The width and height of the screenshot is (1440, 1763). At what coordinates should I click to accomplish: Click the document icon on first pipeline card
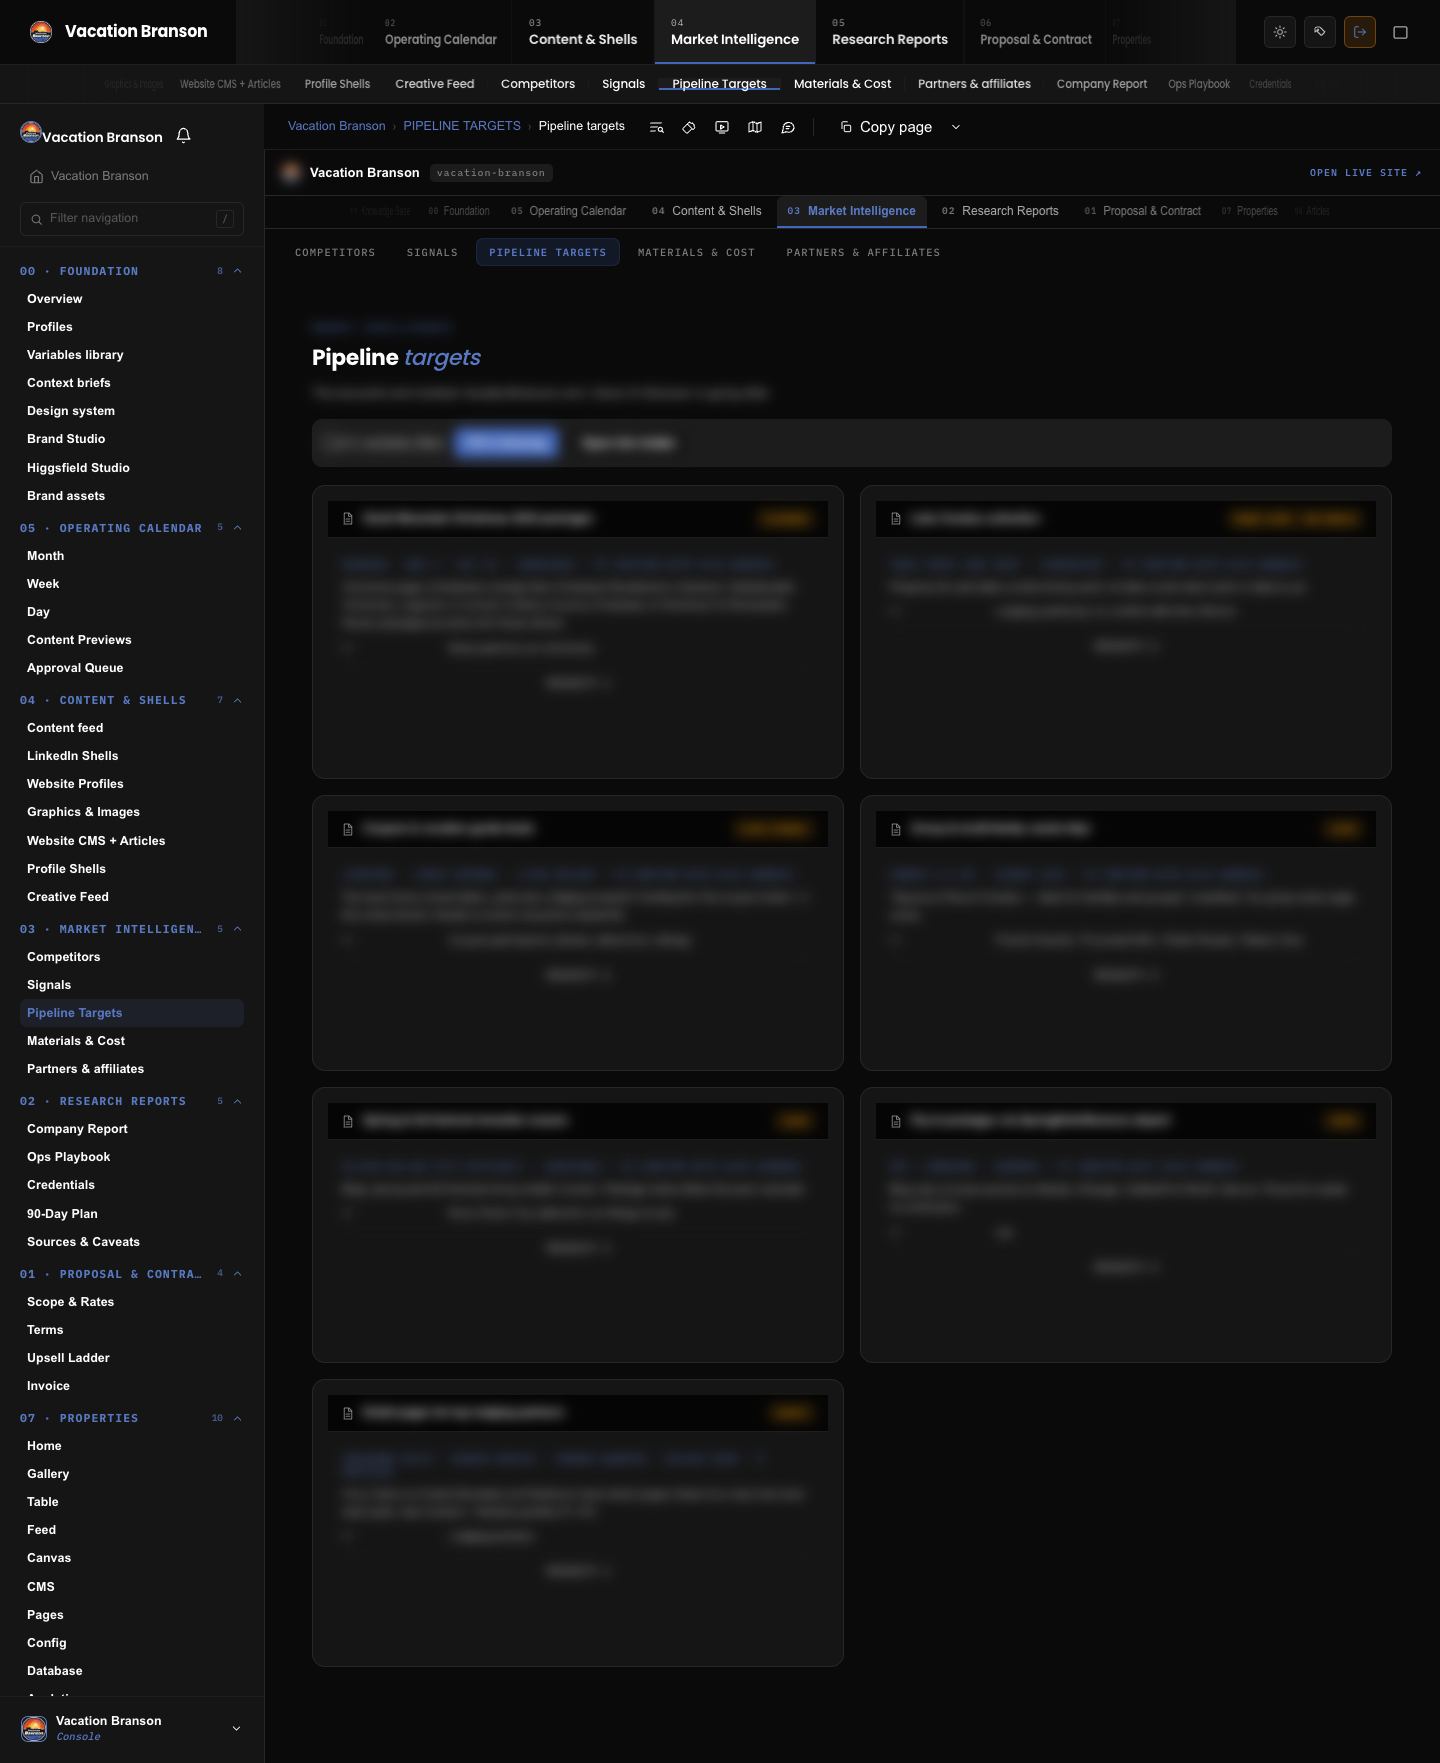(348, 518)
